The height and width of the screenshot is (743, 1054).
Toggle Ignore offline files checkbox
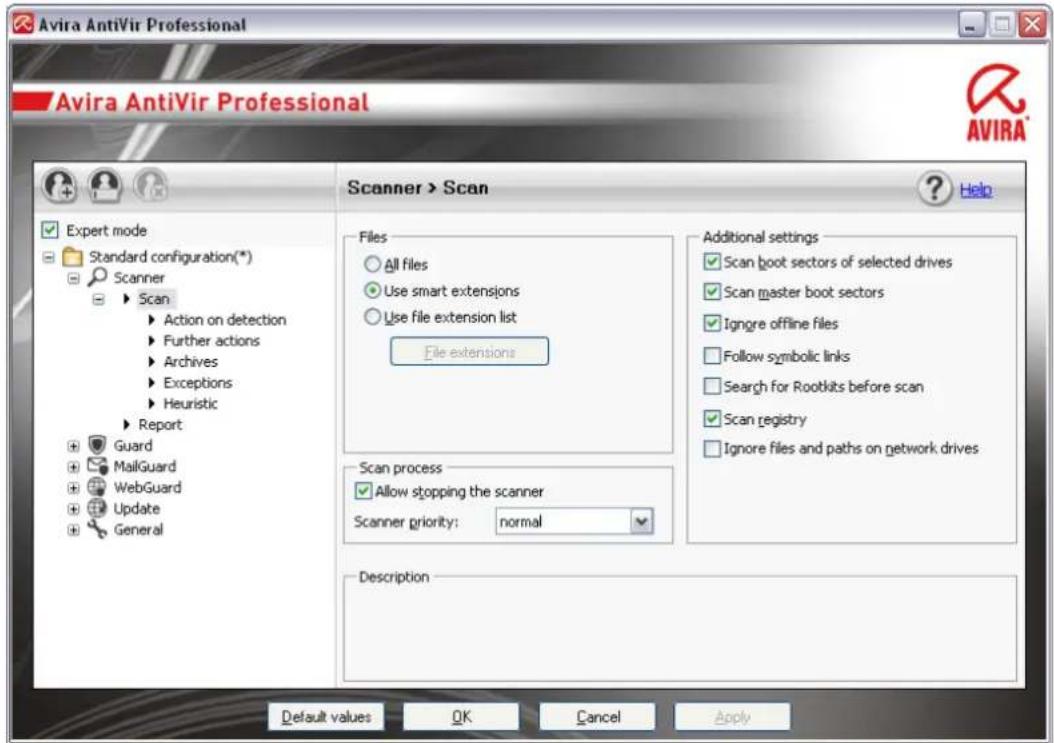click(x=712, y=323)
